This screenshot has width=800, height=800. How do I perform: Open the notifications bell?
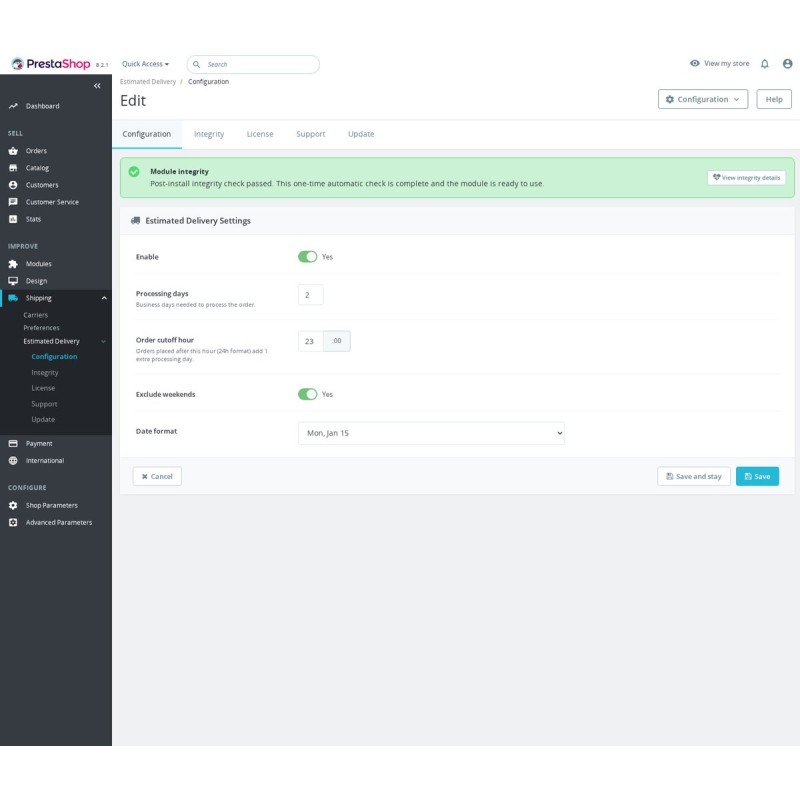click(x=764, y=64)
